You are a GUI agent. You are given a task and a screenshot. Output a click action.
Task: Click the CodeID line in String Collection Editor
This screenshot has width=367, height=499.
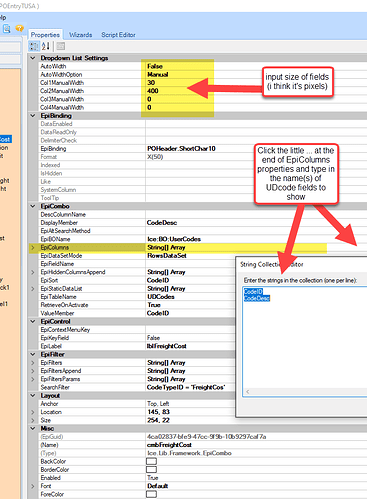click(x=253, y=291)
